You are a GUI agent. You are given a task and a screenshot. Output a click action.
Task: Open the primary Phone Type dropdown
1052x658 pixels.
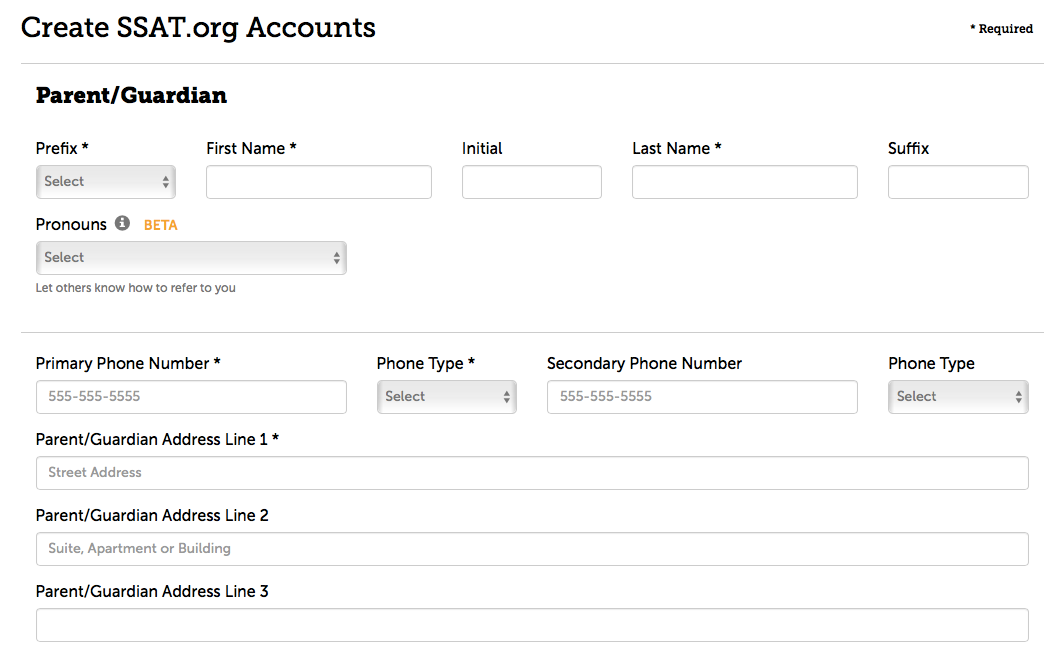447,396
